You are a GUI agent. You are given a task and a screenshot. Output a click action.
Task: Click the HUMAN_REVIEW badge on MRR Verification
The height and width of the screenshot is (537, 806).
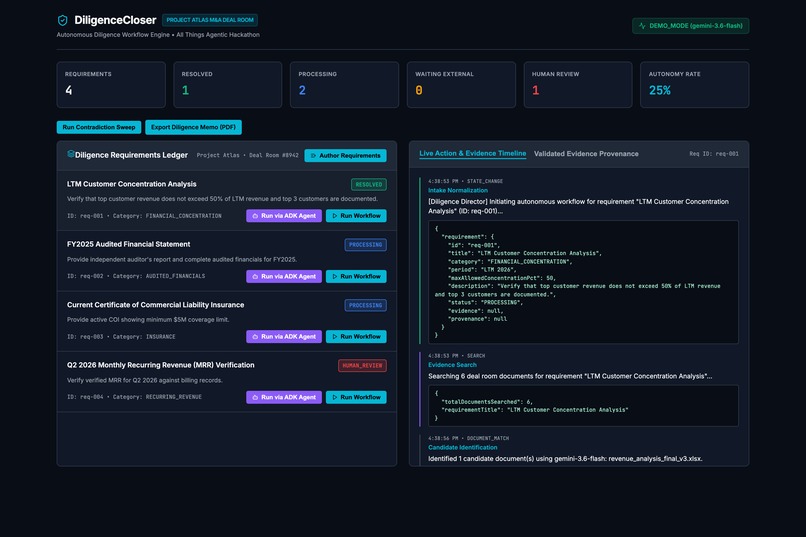[x=362, y=365]
